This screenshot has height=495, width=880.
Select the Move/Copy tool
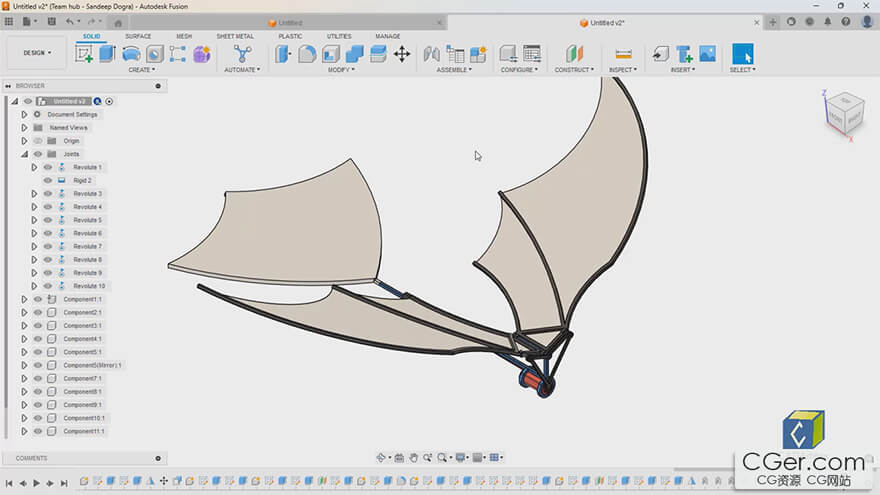[402, 54]
